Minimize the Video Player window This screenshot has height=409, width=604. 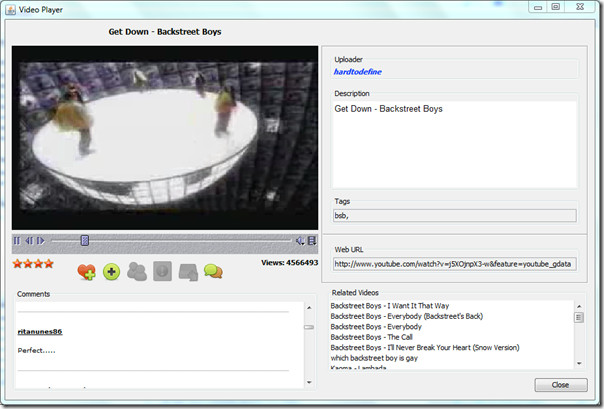click(x=538, y=7)
